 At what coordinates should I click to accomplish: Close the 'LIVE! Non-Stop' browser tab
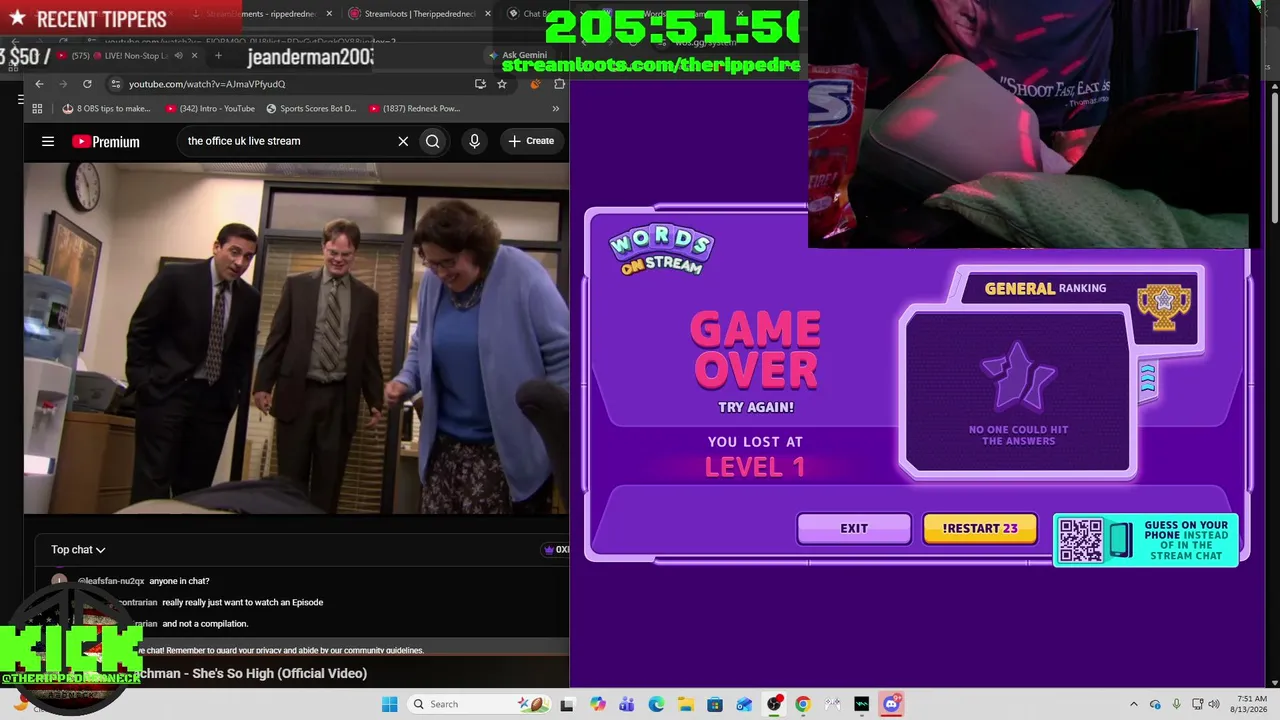194,56
